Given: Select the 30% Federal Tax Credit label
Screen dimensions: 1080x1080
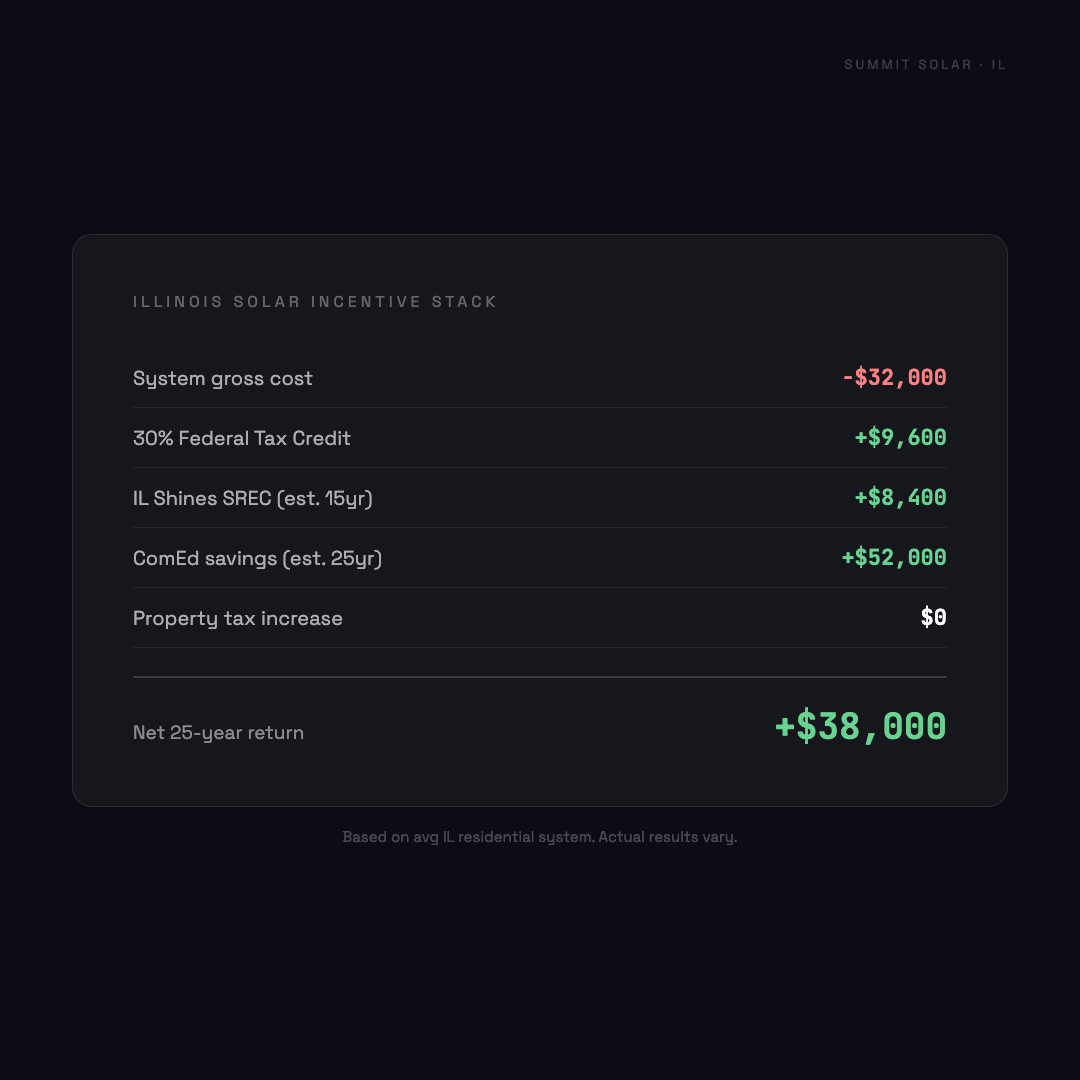Looking at the screenshot, I should [x=242, y=439].
